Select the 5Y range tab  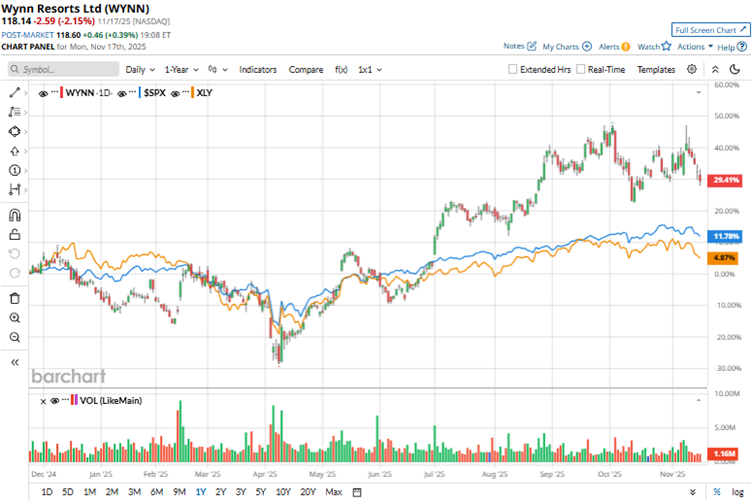260,492
